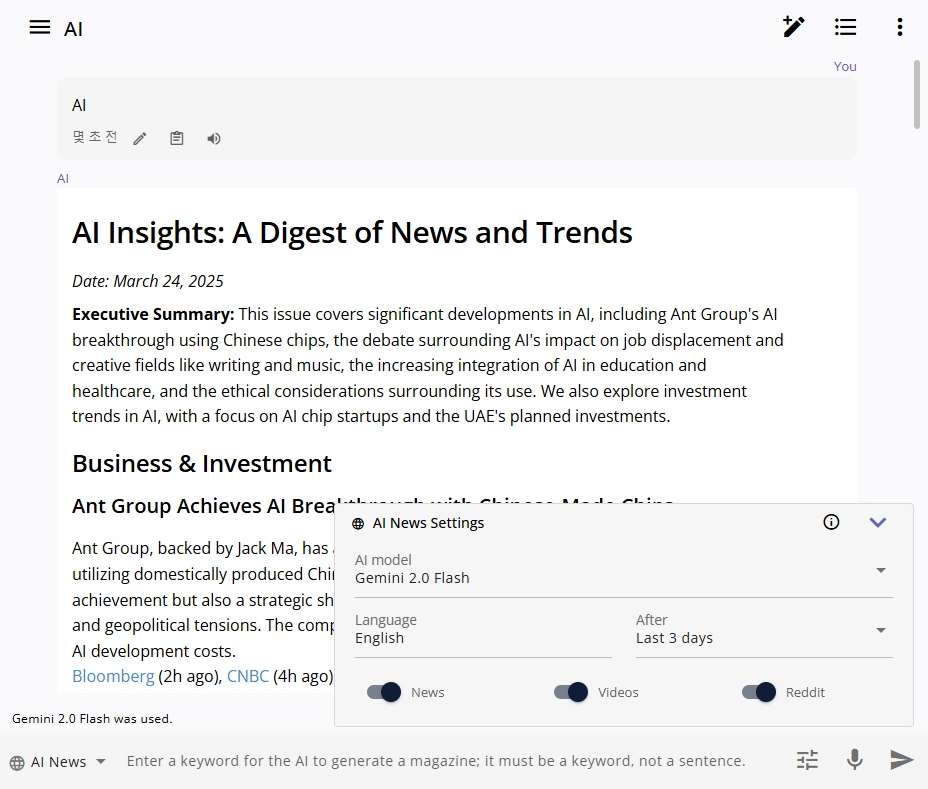
Task: Click the vertical scrollbar thumb
Action: pos(917,95)
